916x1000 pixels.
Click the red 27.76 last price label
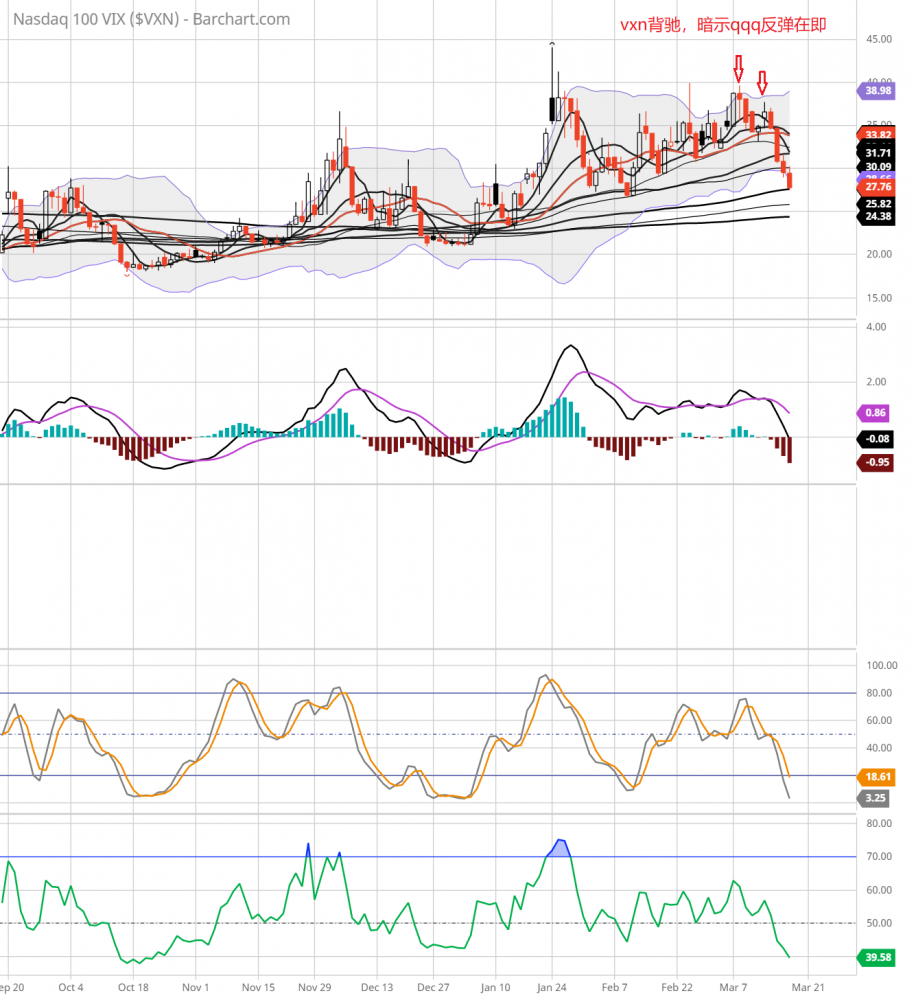pos(877,187)
